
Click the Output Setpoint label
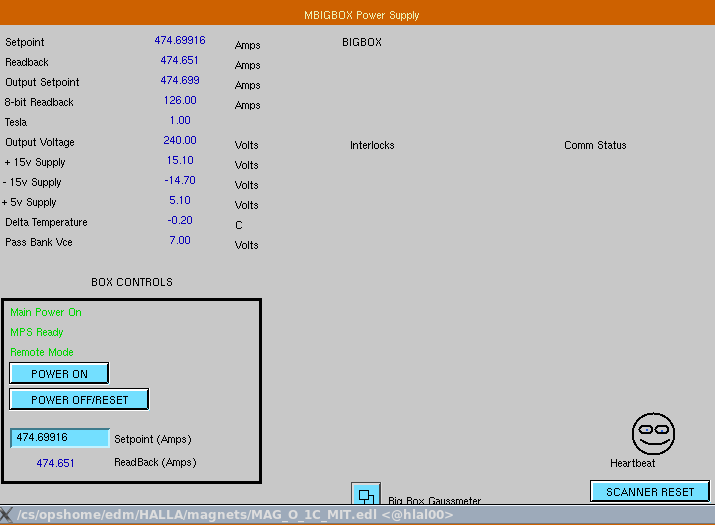pos(42,83)
